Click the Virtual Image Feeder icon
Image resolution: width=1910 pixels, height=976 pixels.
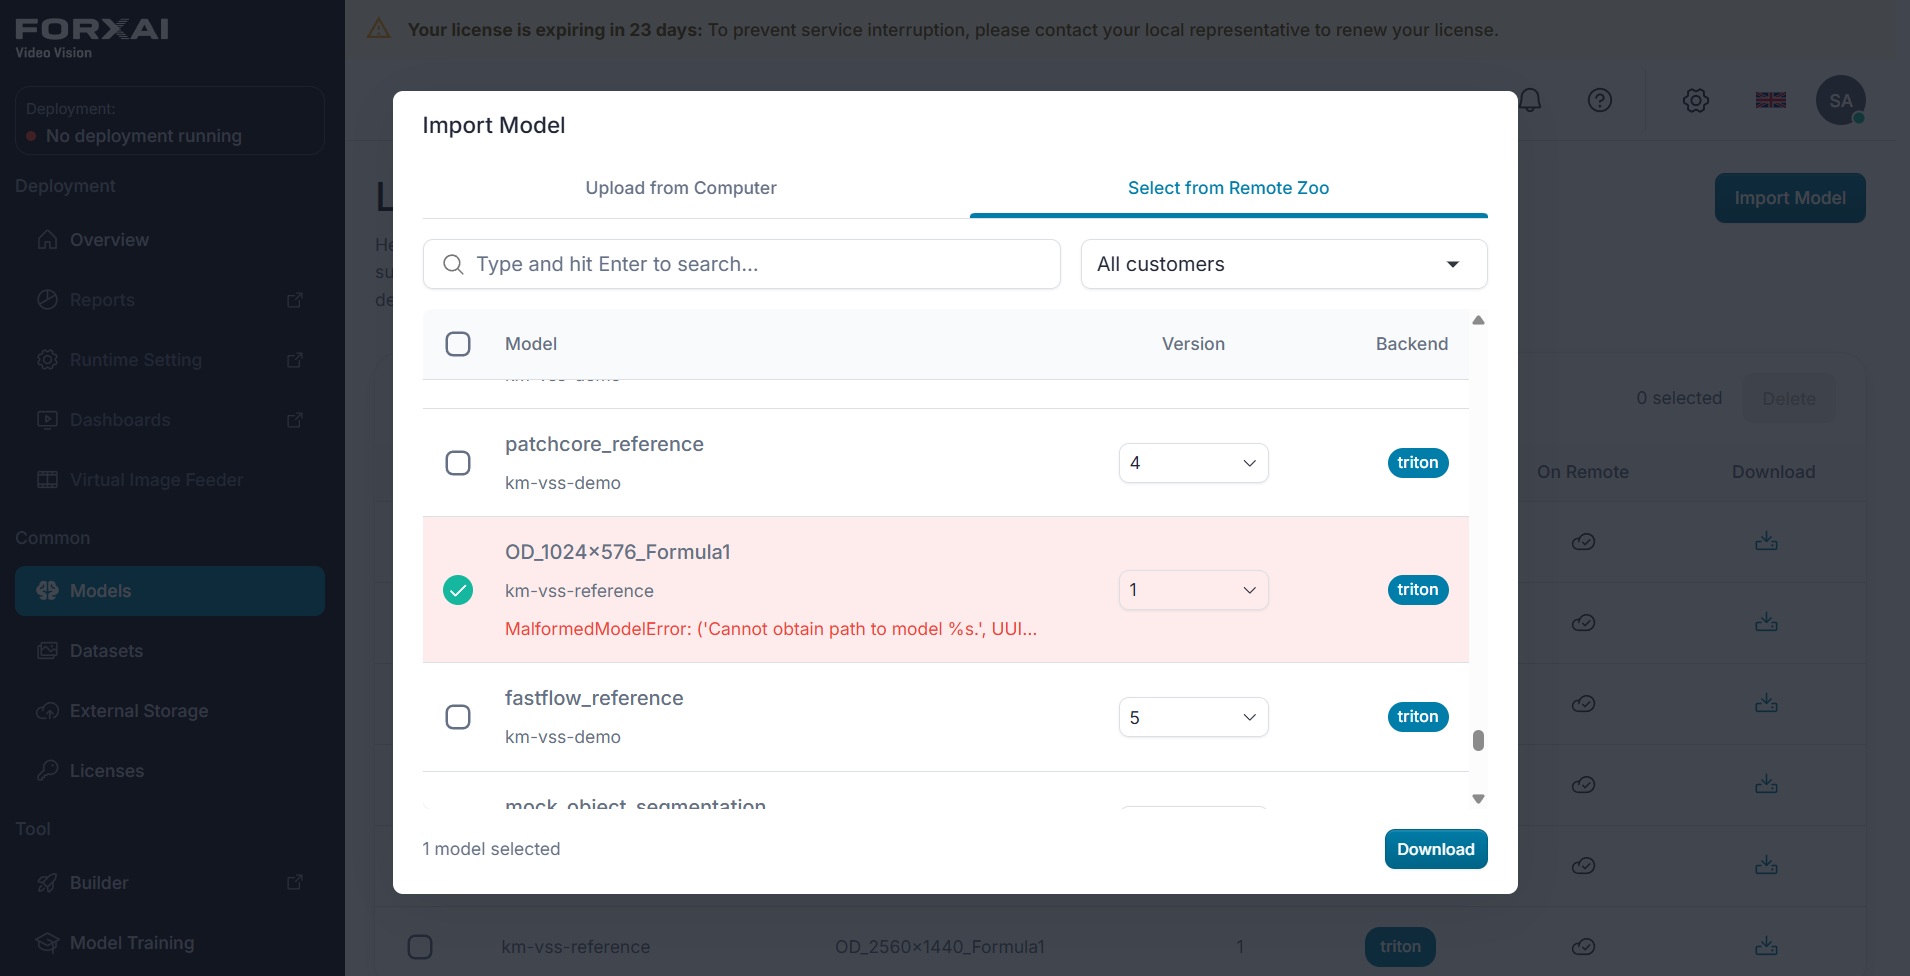pyautogui.click(x=47, y=480)
